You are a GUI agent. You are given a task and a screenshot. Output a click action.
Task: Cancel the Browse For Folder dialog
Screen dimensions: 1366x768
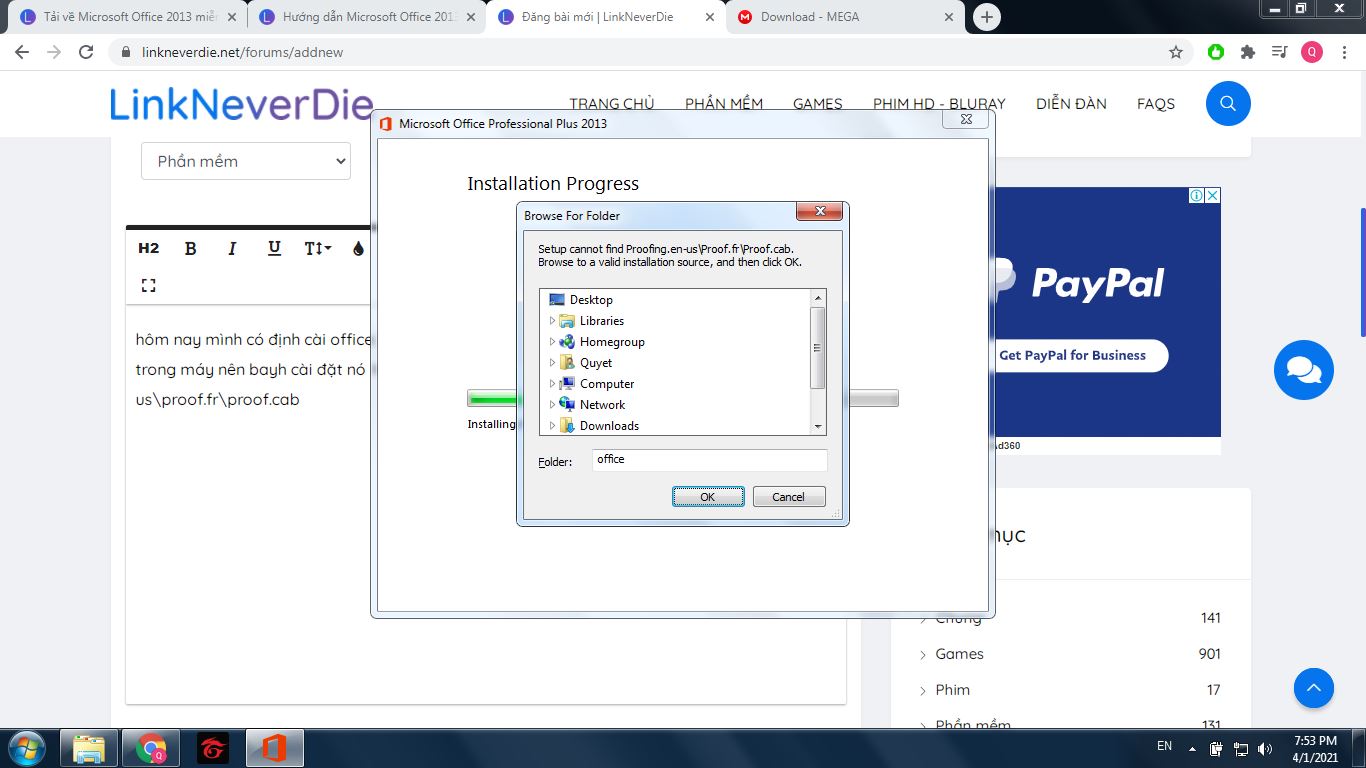pyautogui.click(x=788, y=497)
